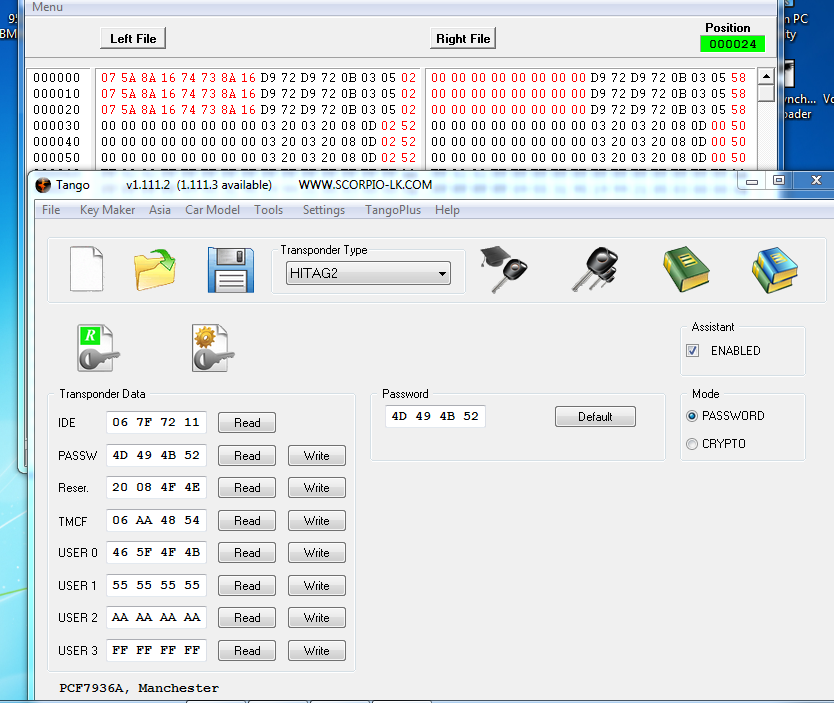Select hex offset row 000030

56,126
